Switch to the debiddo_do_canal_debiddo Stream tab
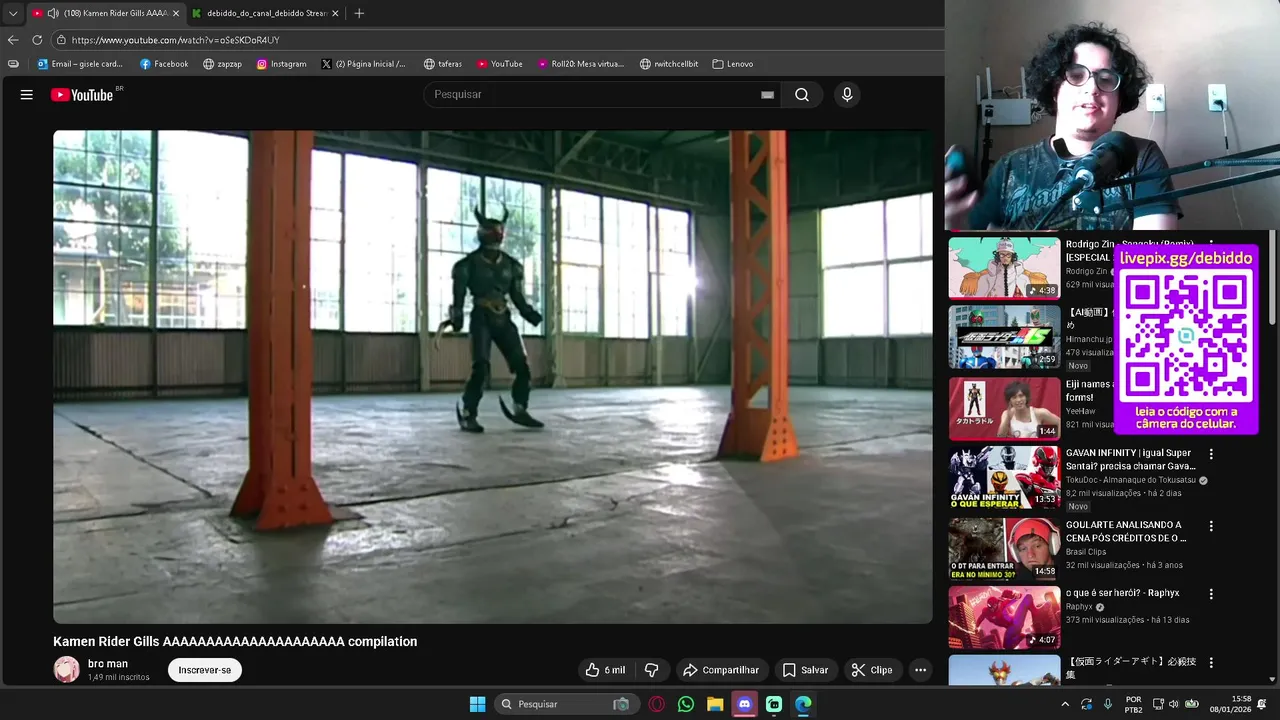Viewport: 1280px width, 720px height. coord(265,13)
